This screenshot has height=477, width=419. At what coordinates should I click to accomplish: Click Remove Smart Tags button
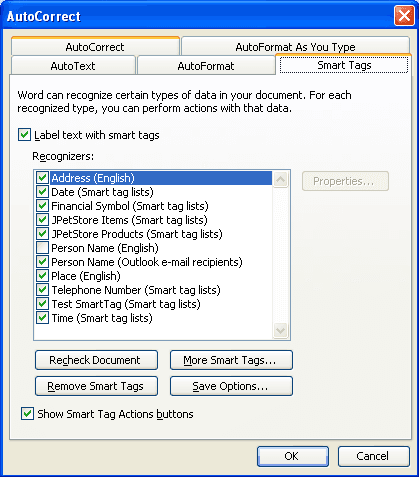click(x=96, y=386)
